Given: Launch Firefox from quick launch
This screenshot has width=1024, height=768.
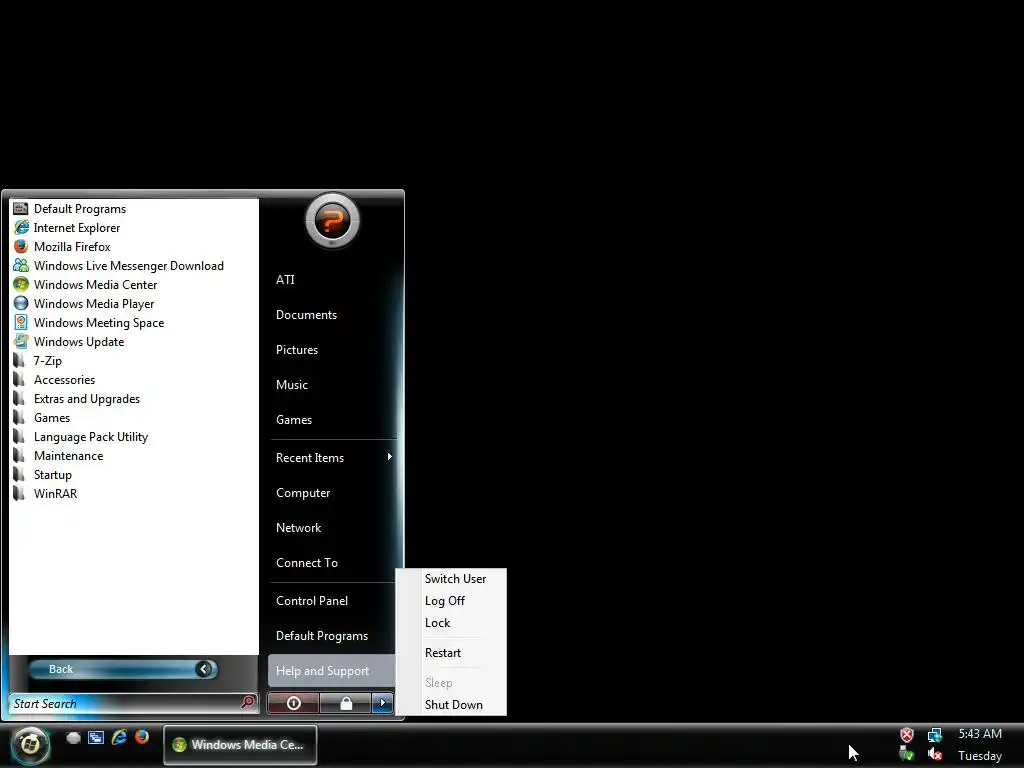Looking at the screenshot, I should pyautogui.click(x=142, y=737).
